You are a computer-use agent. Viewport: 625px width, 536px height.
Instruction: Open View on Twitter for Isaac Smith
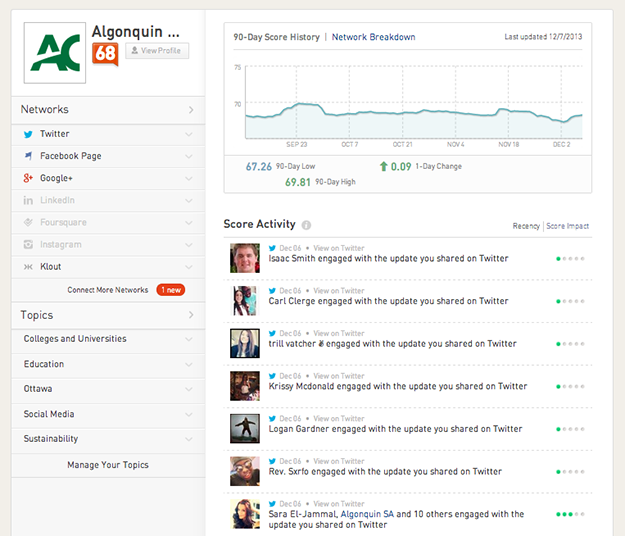tap(338, 248)
